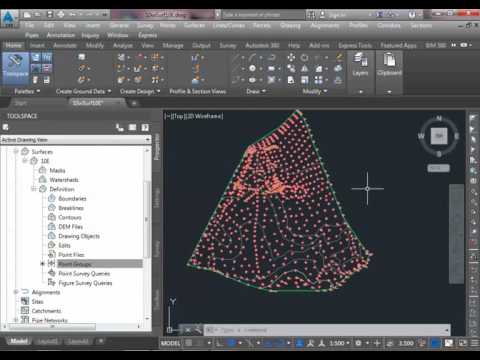Select the Contours tree item
The image size is (480, 360).
pos(70,217)
